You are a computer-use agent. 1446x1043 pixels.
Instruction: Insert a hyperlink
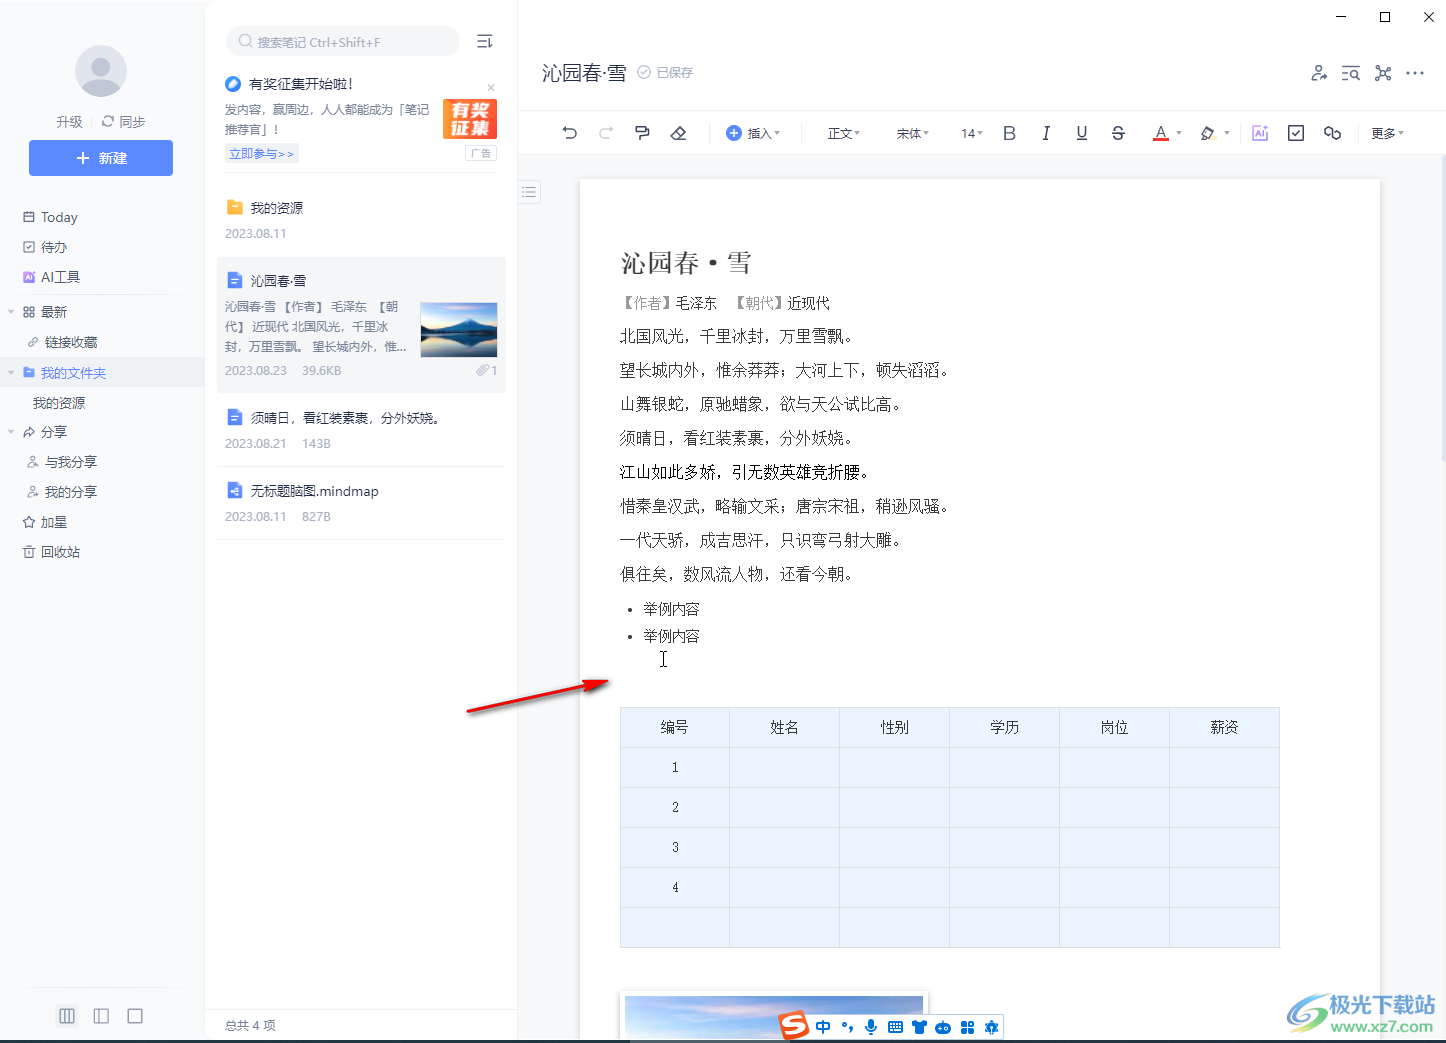pos(1332,133)
